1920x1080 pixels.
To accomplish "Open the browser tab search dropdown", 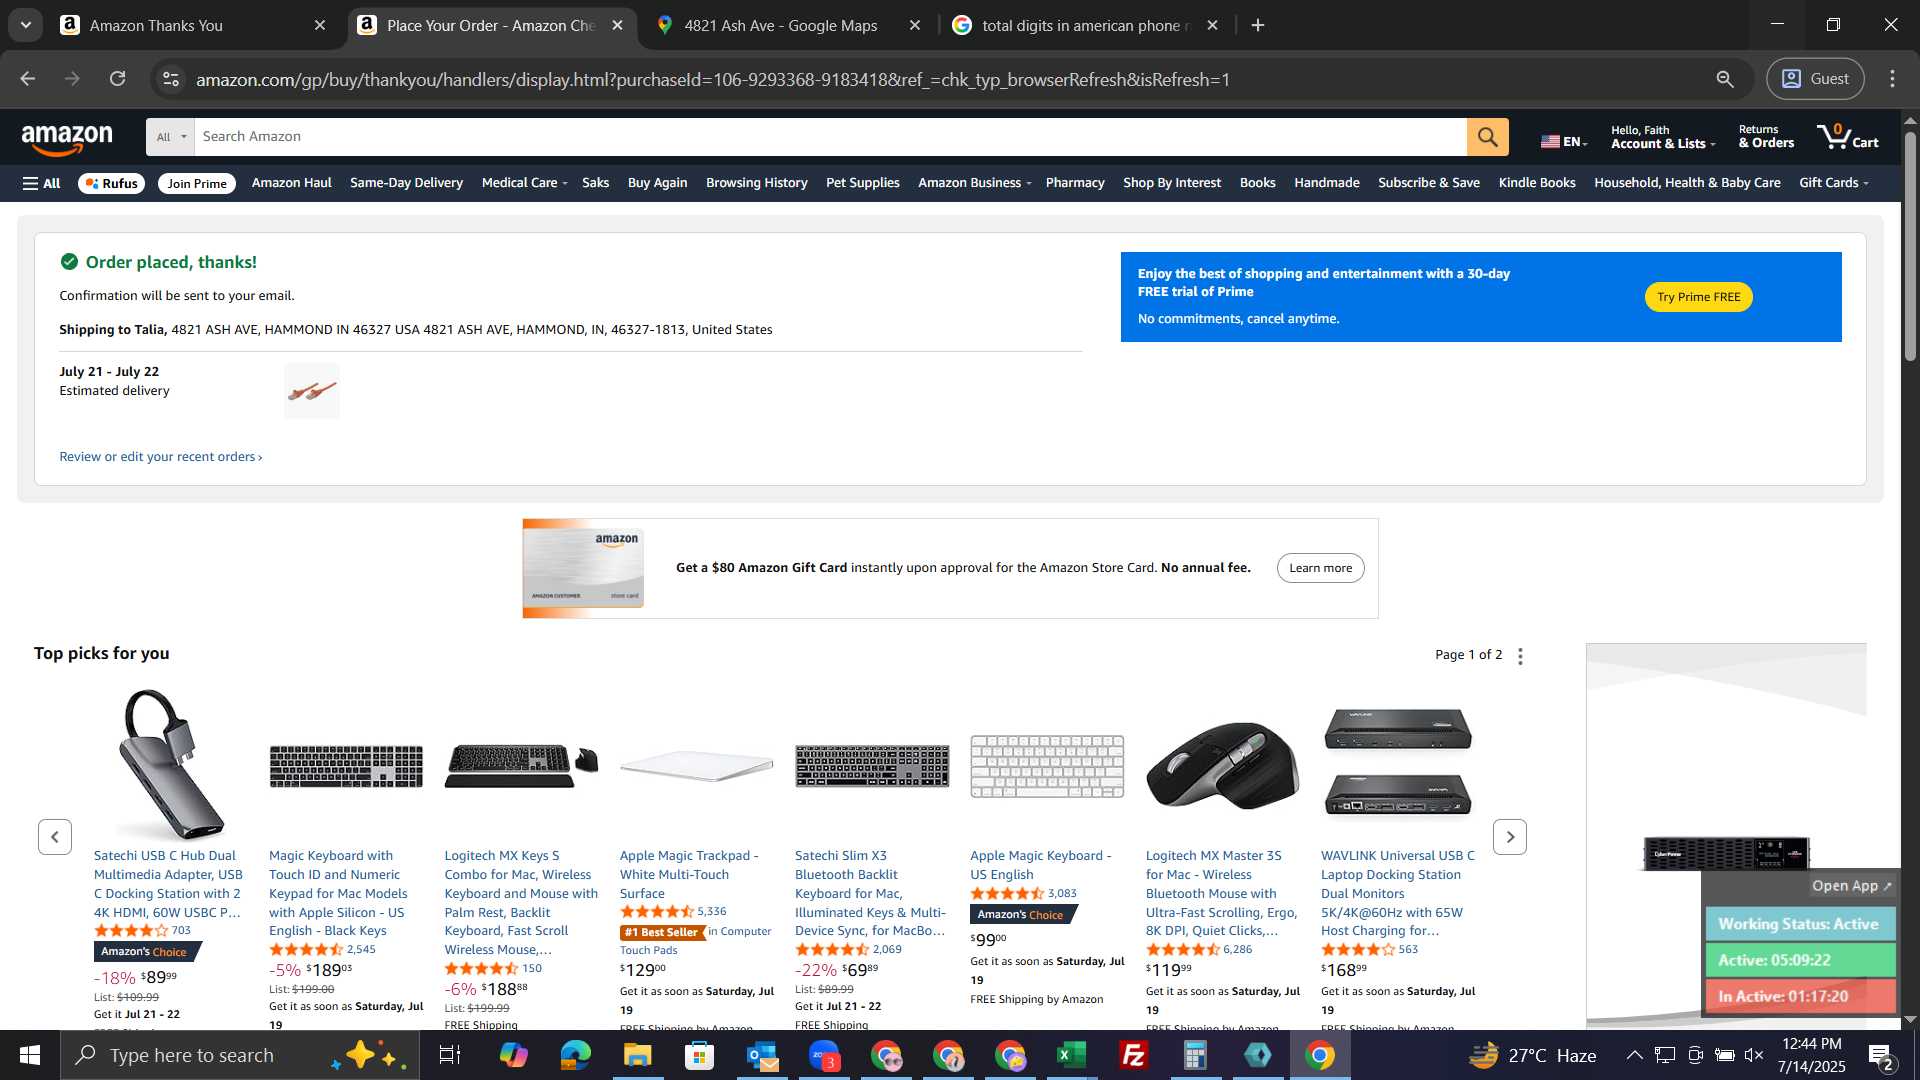I will tap(25, 25).
